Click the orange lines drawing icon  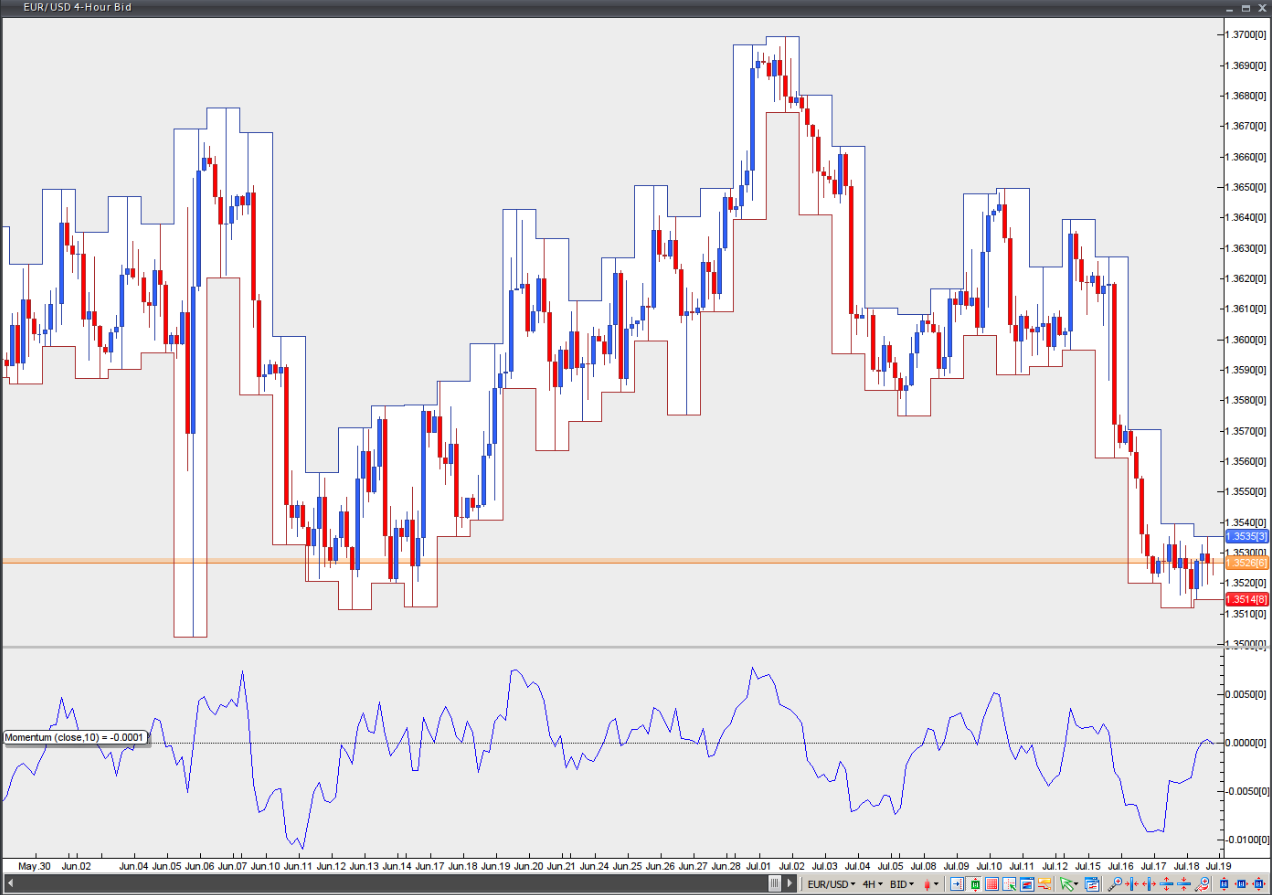tap(1044, 884)
